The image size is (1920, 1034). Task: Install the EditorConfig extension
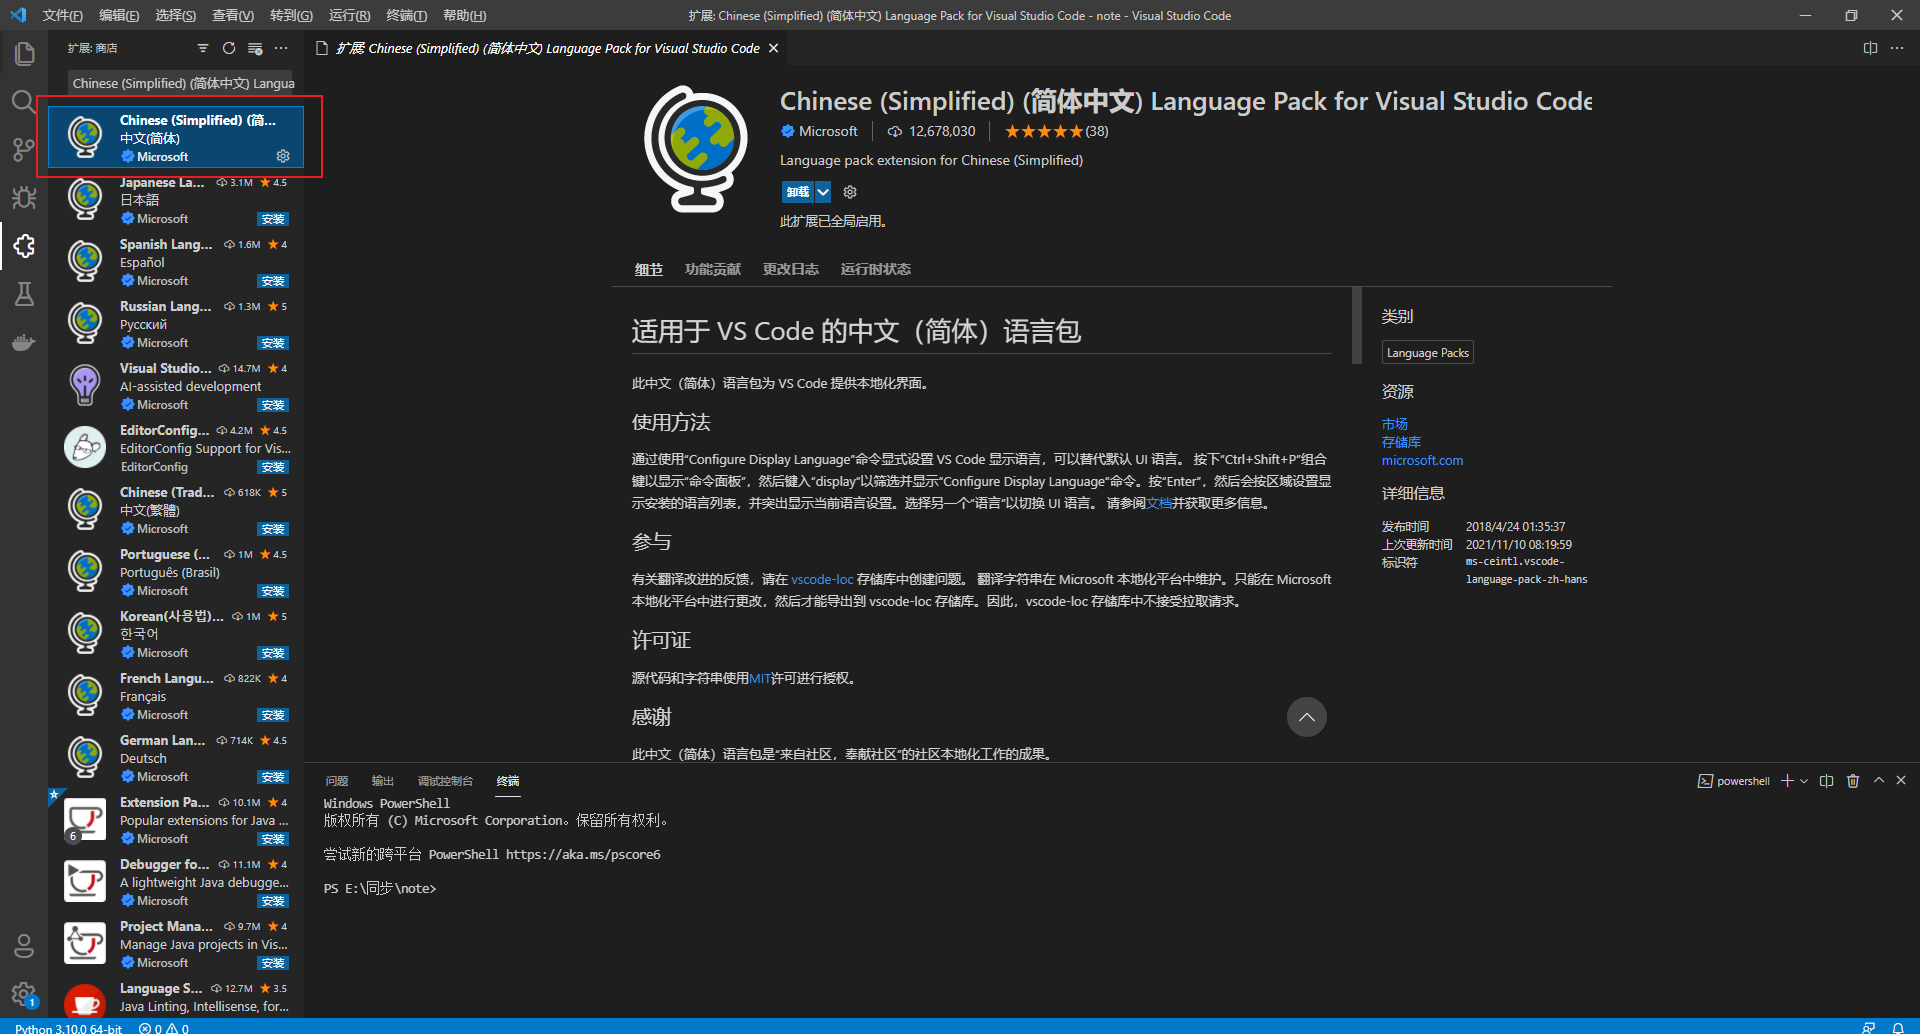coord(273,467)
